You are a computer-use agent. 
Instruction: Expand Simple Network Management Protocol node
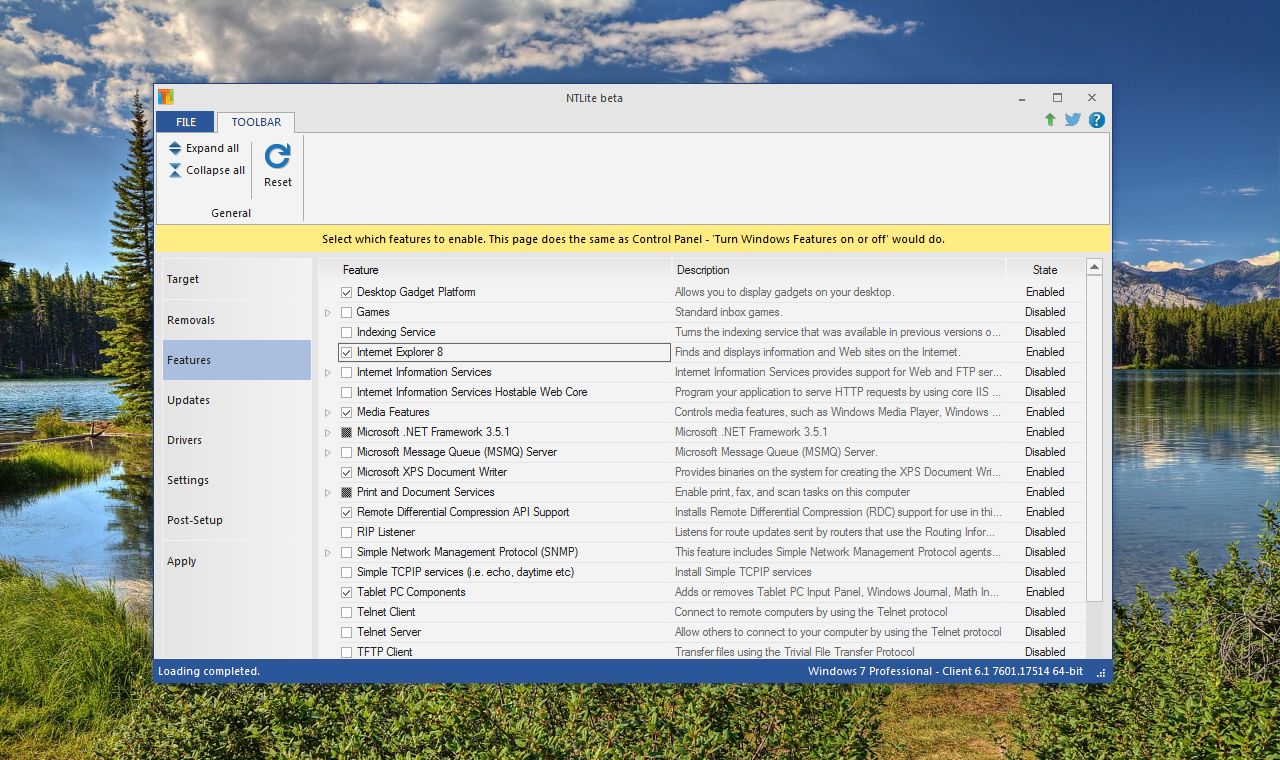coord(327,552)
